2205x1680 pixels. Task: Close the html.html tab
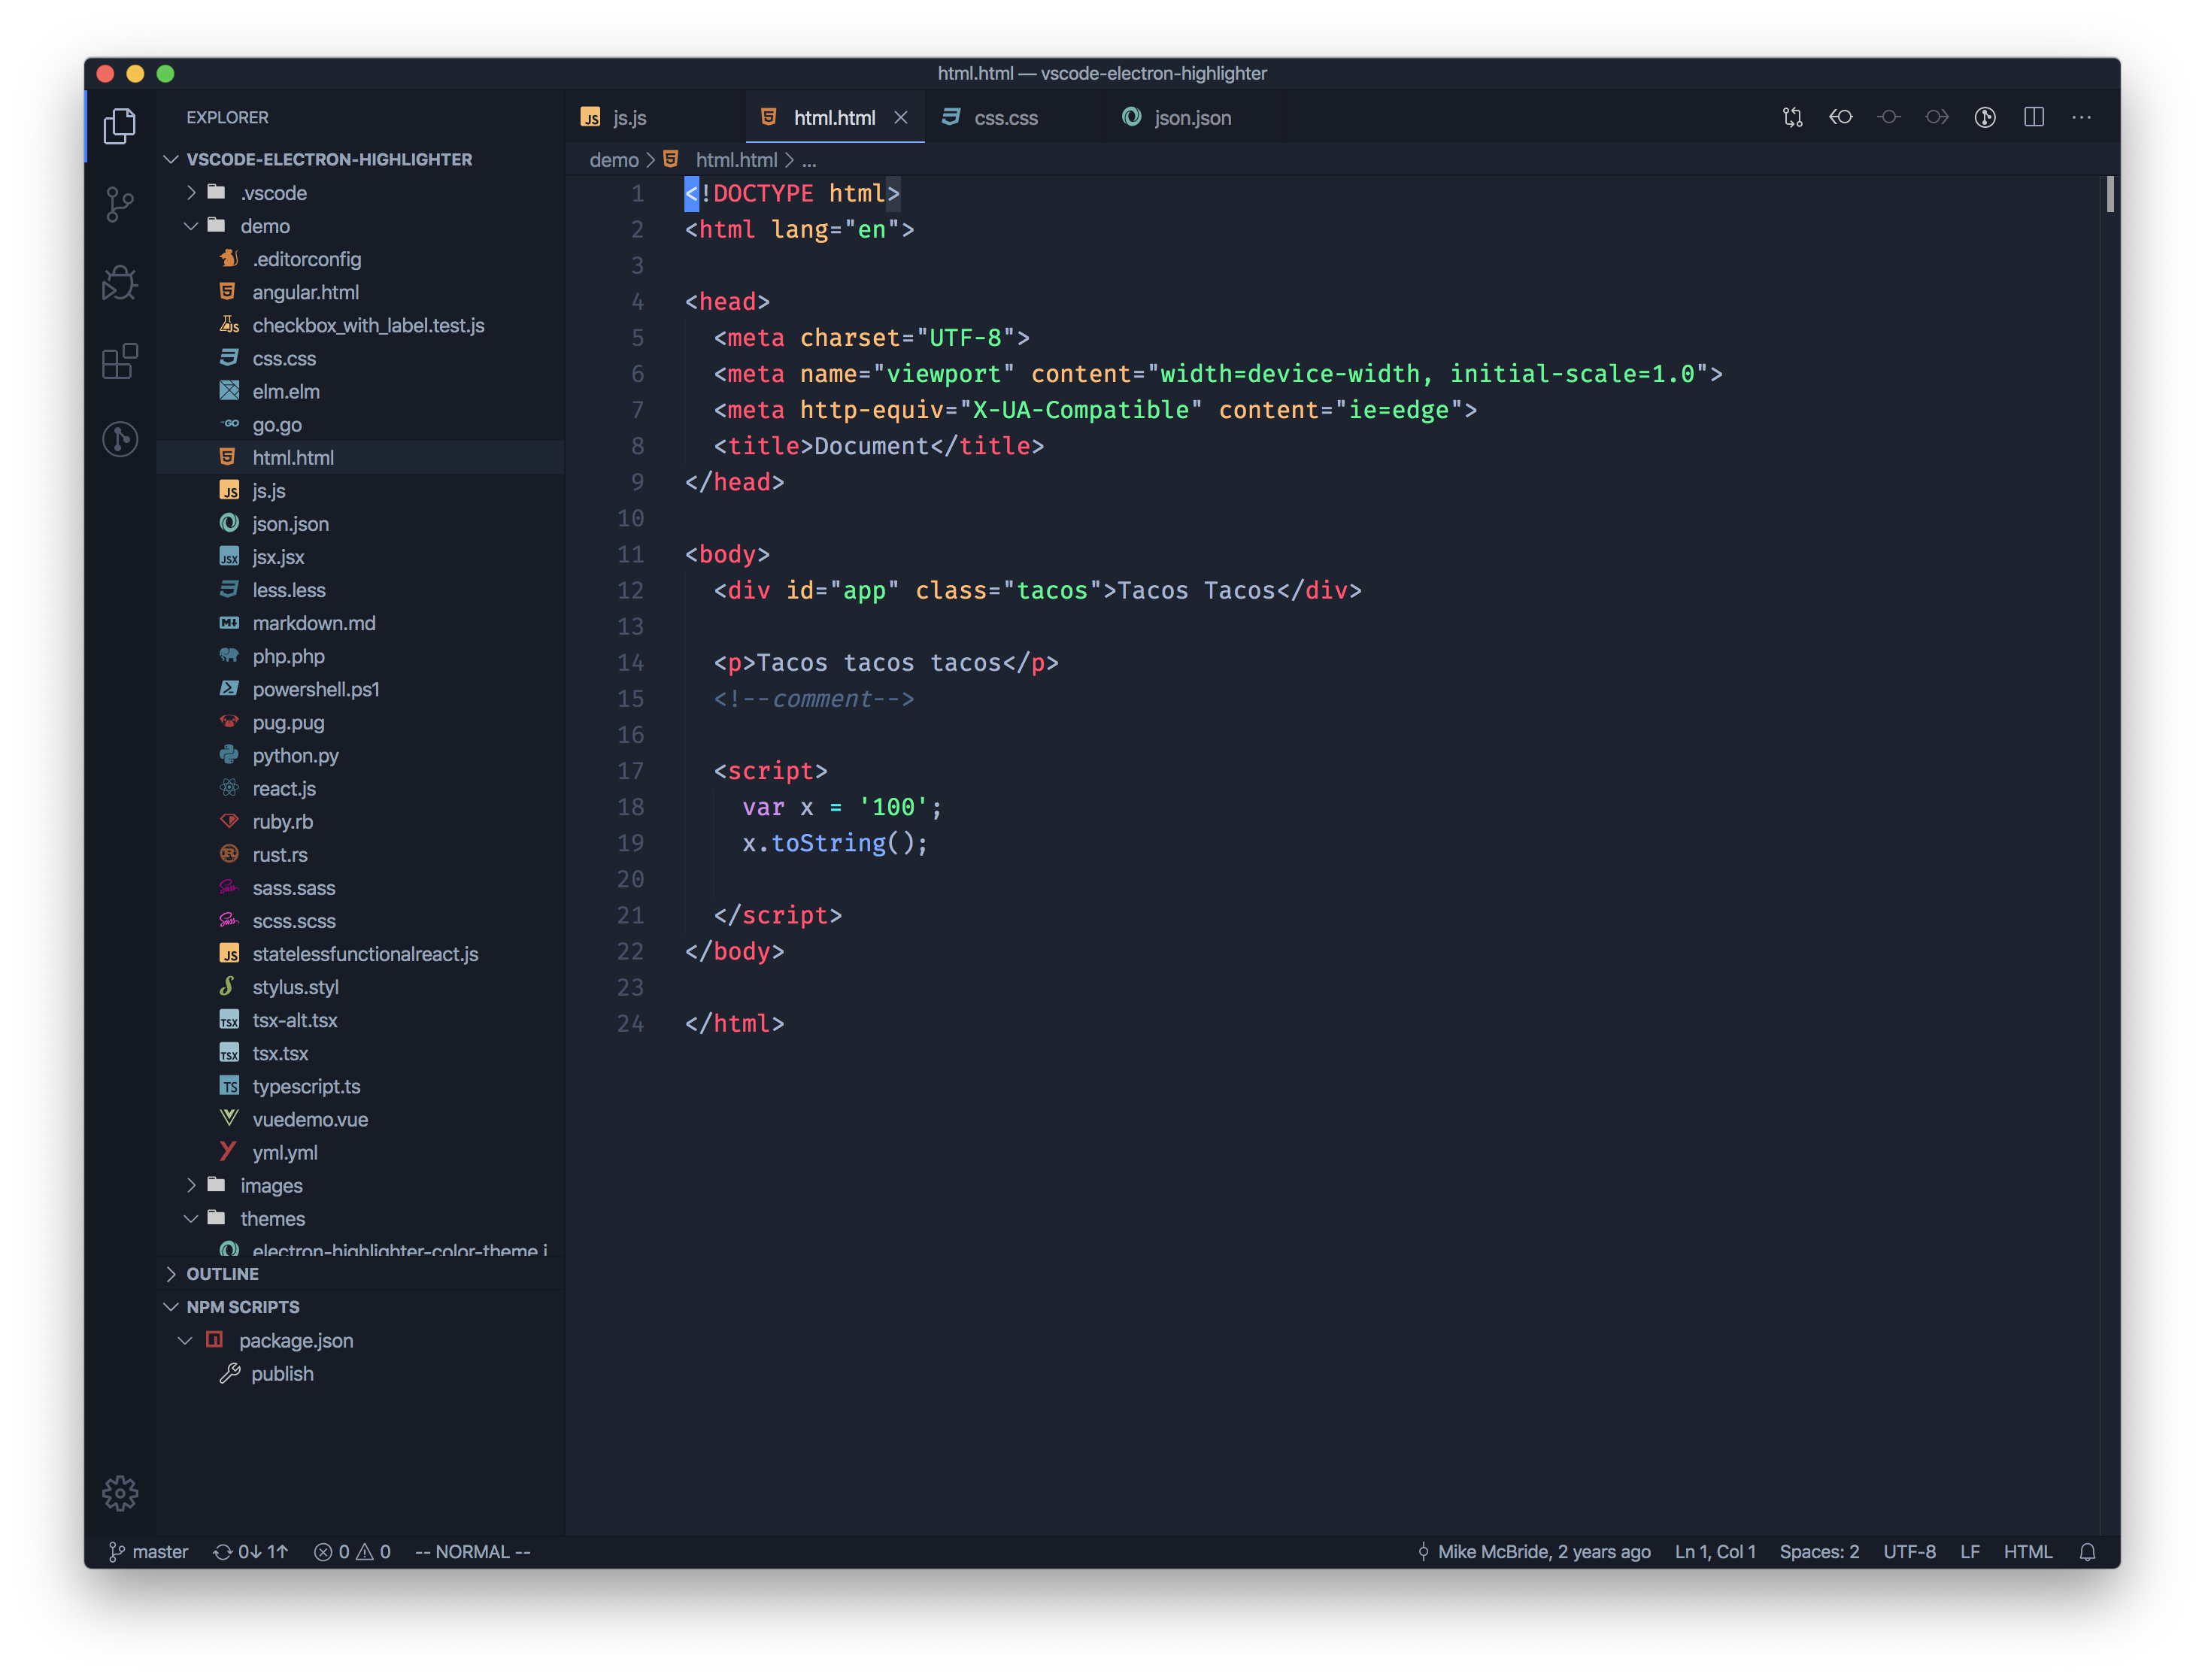pyautogui.click(x=901, y=118)
